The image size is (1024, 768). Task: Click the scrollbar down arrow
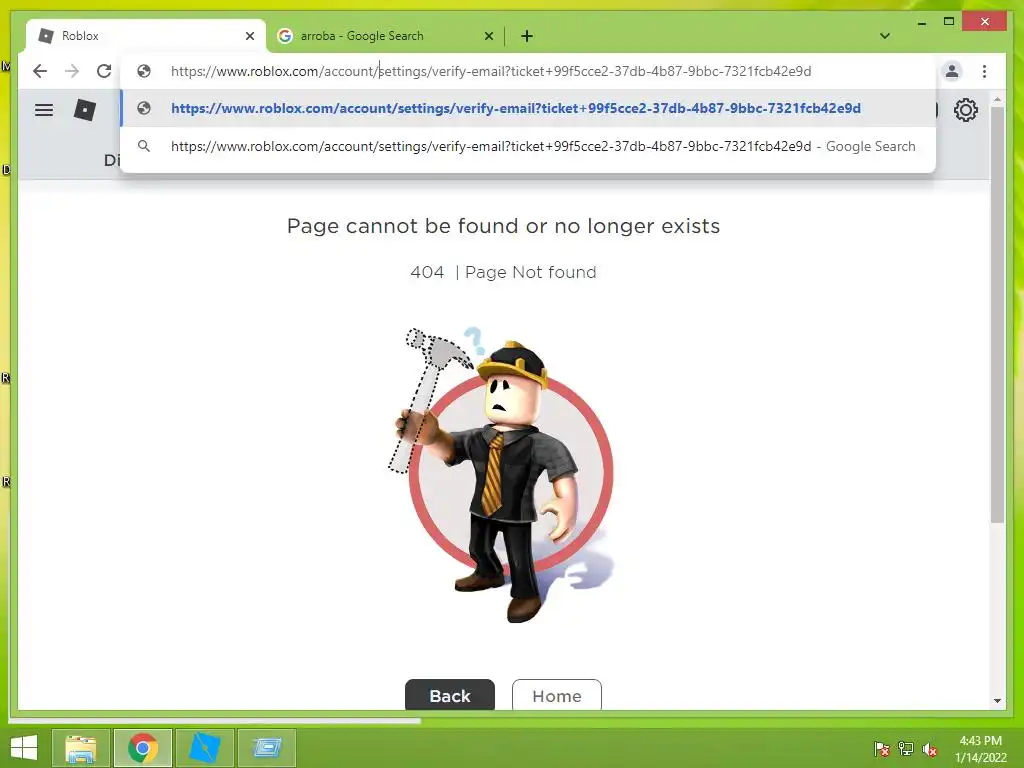pyautogui.click(x=997, y=701)
